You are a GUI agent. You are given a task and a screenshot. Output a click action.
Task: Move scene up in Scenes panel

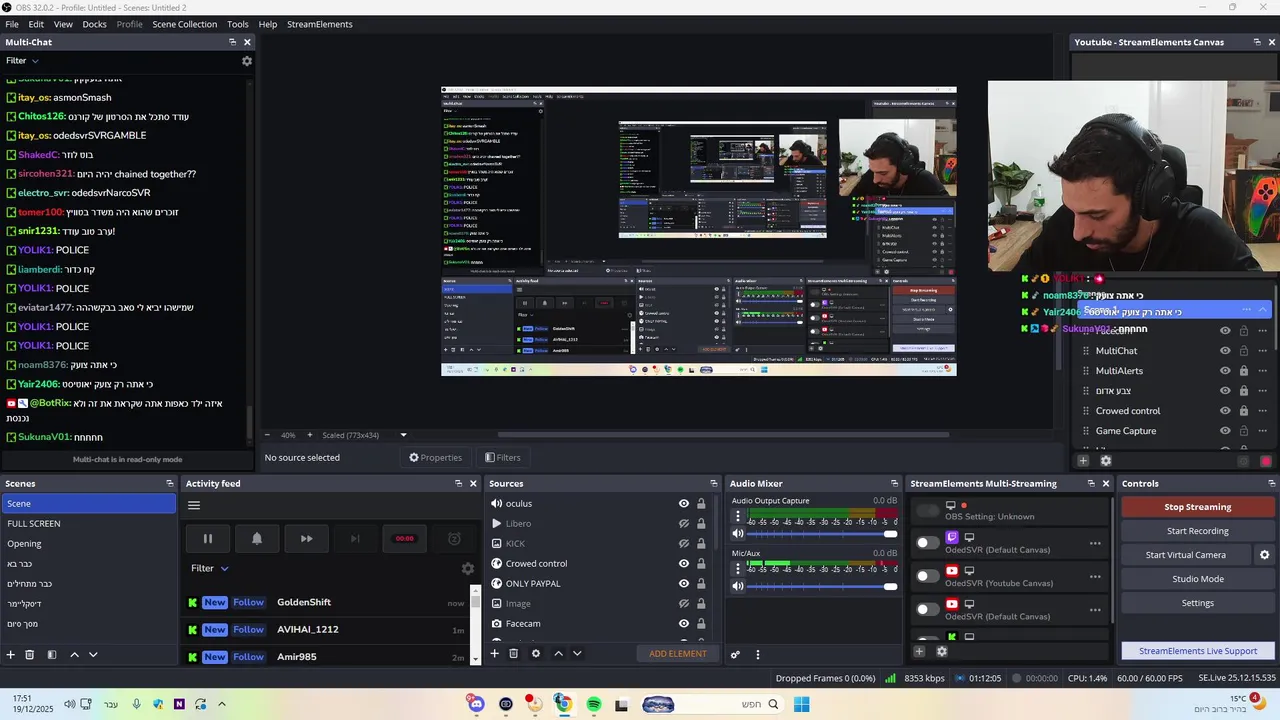click(x=74, y=655)
